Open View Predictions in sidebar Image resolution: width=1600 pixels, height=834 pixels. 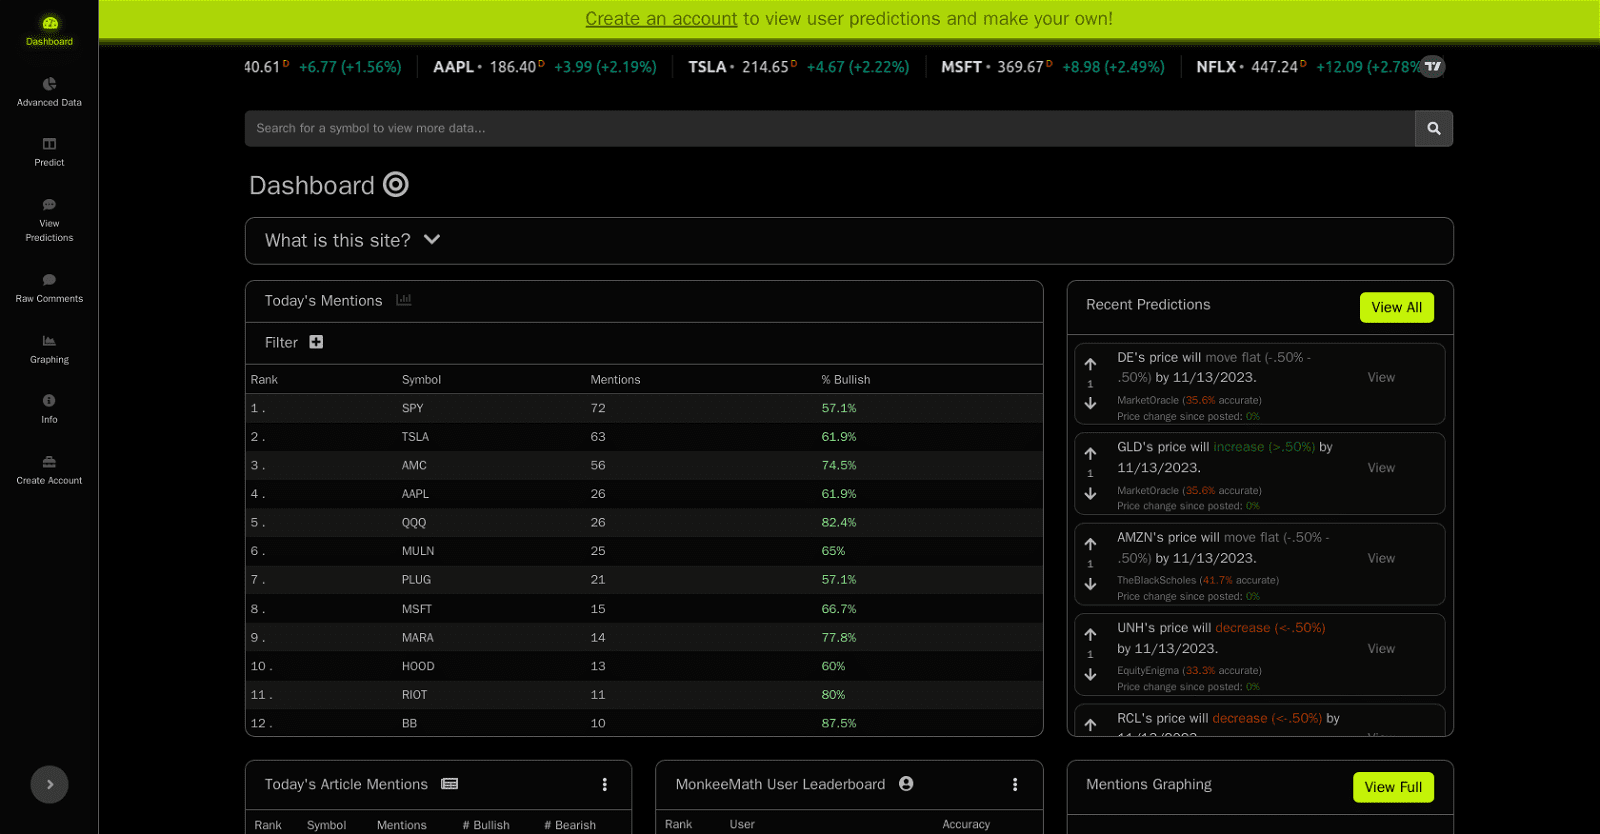coord(49,221)
